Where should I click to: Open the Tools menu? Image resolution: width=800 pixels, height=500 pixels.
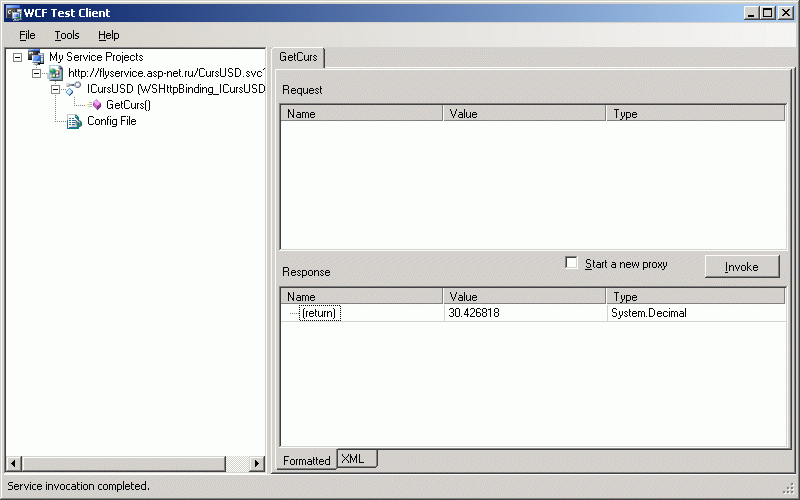pyautogui.click(x=67, y=35)
